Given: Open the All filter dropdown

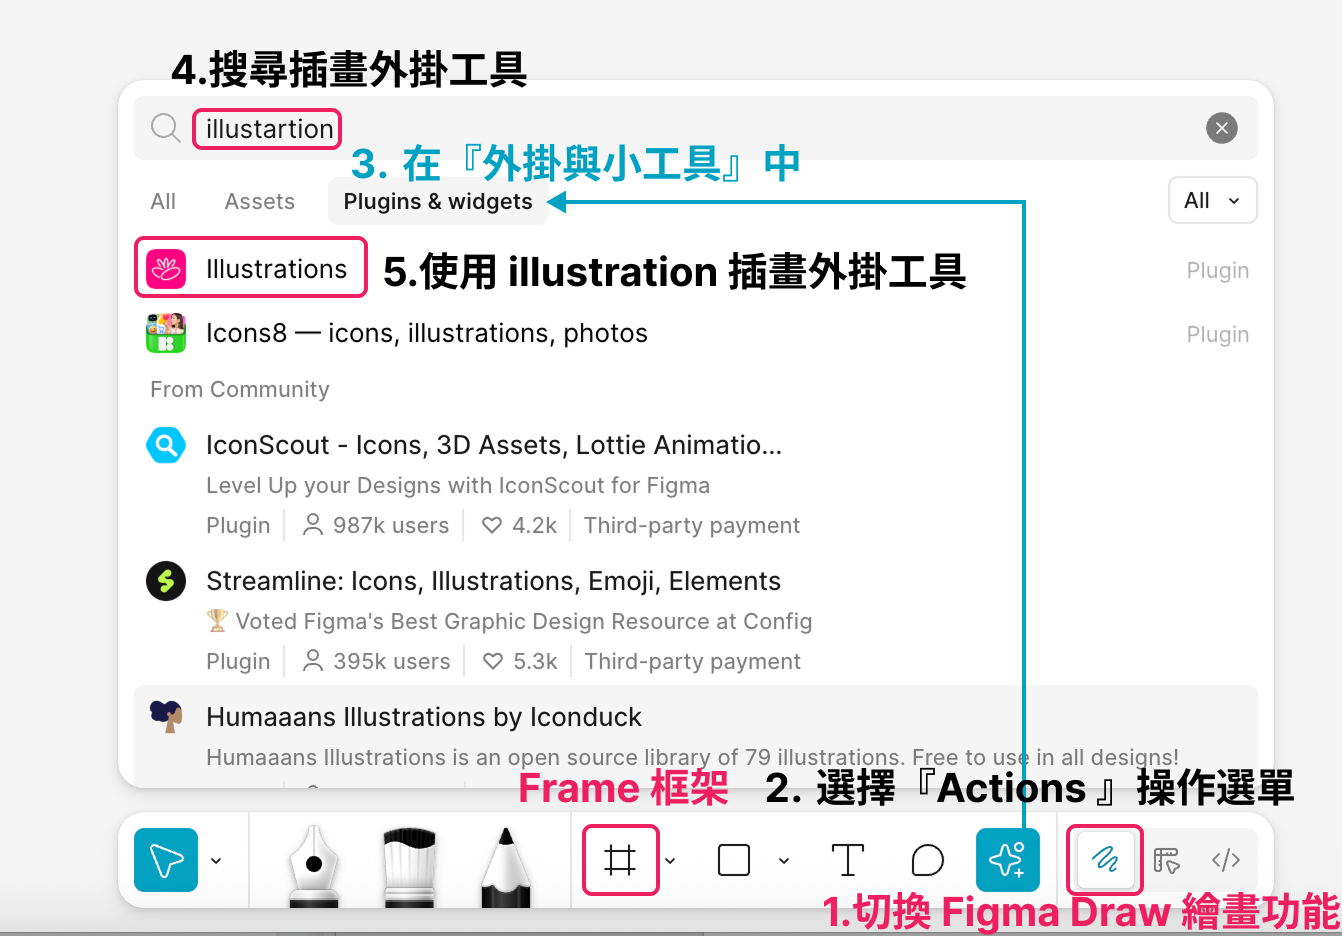Looking at the screenshot, I should pos(1212,200).
